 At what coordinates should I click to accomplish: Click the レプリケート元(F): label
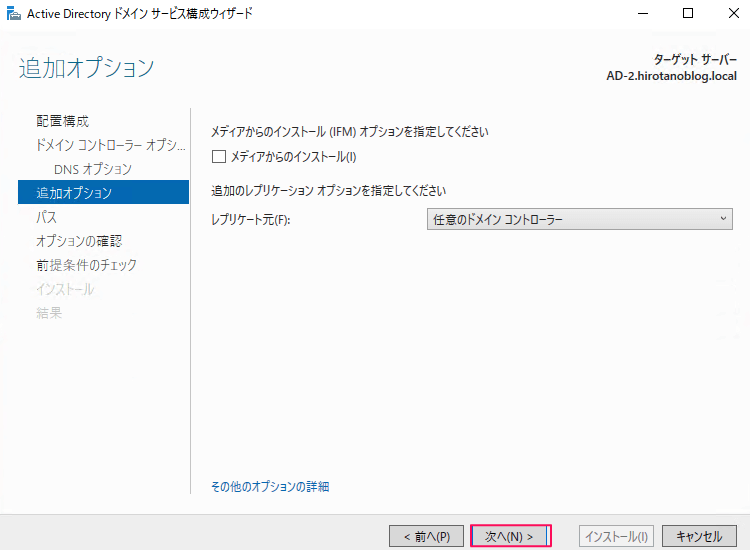(x=251, y=220)
